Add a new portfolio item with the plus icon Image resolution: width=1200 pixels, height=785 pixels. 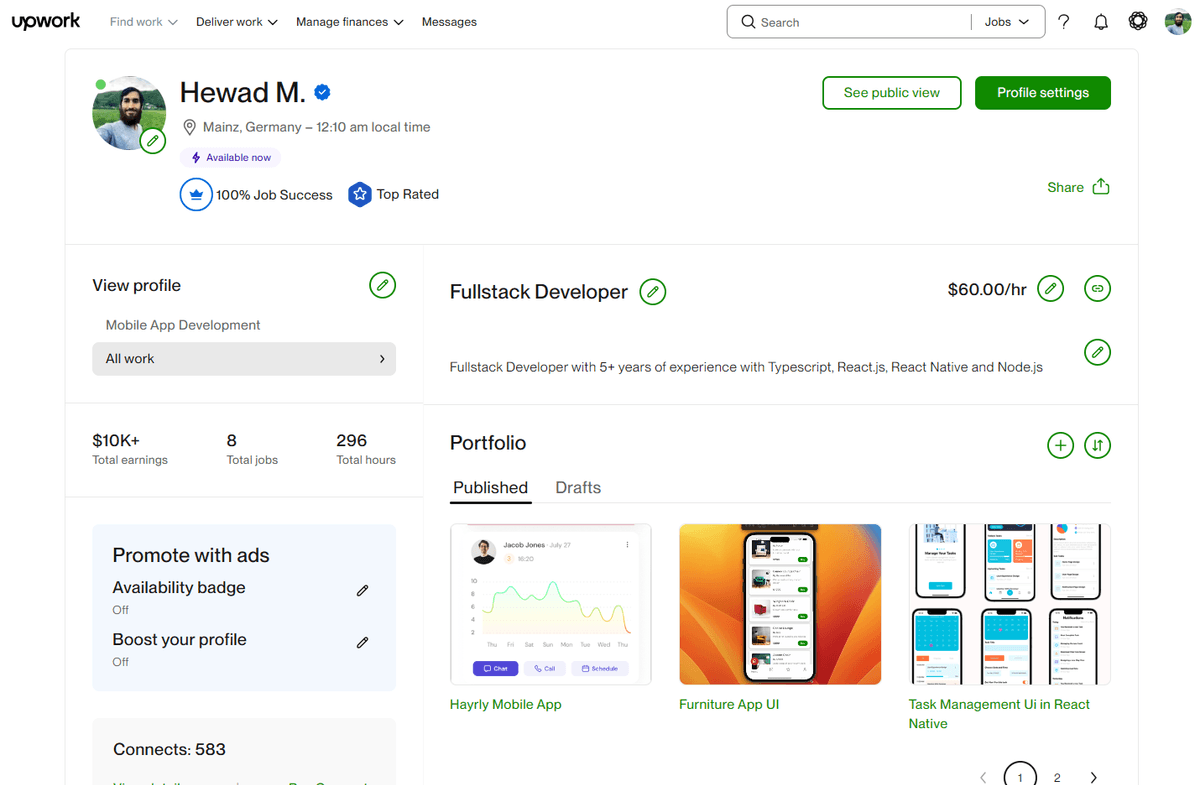(x=1060, y=445)
